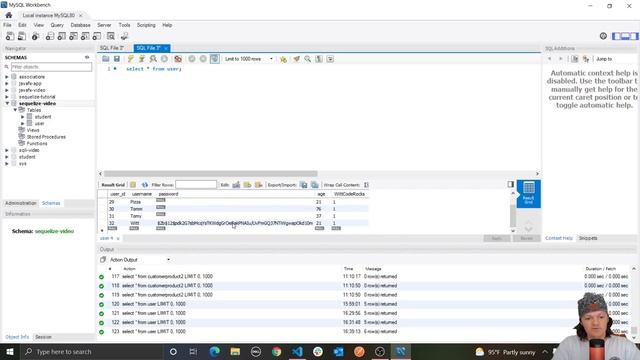Click the commit transaction icon
The height and width of the screenshot is (360, 640).
pos(192,59)
